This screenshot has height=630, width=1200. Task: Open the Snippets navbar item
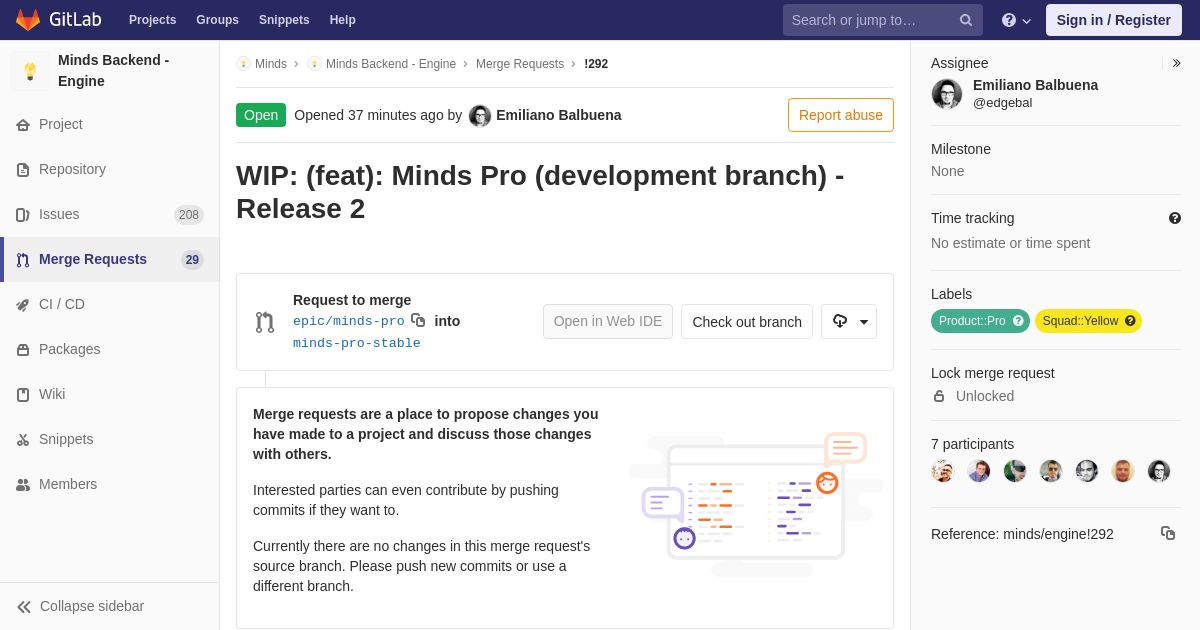[x=284, y=20]
